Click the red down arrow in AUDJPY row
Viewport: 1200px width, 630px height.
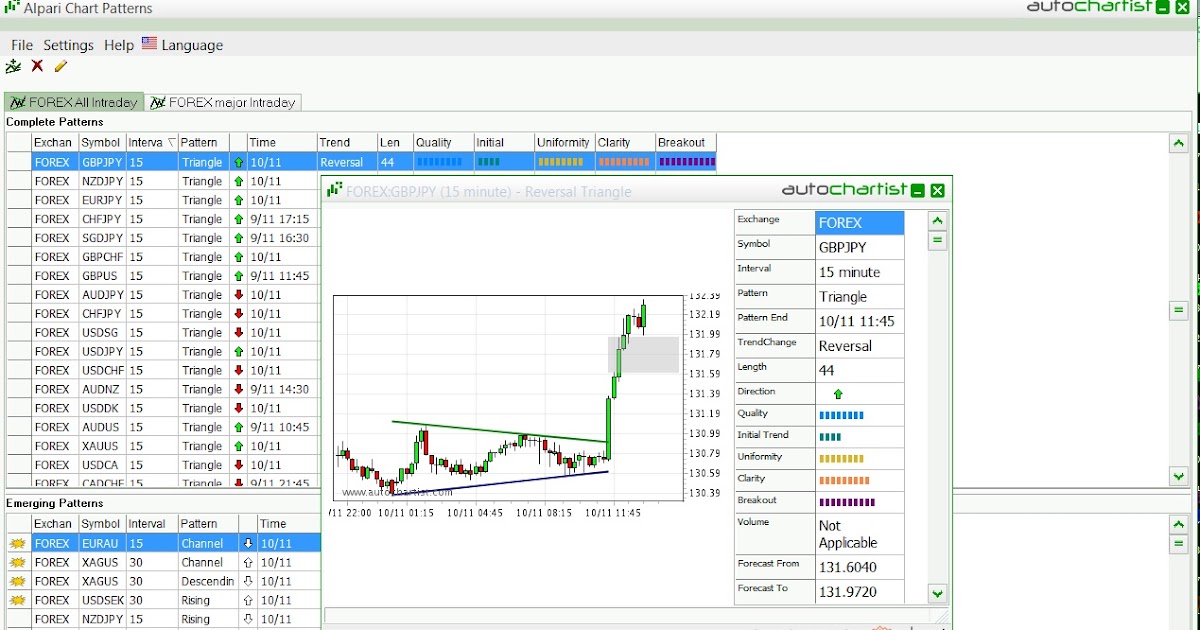tap(238, 295)
